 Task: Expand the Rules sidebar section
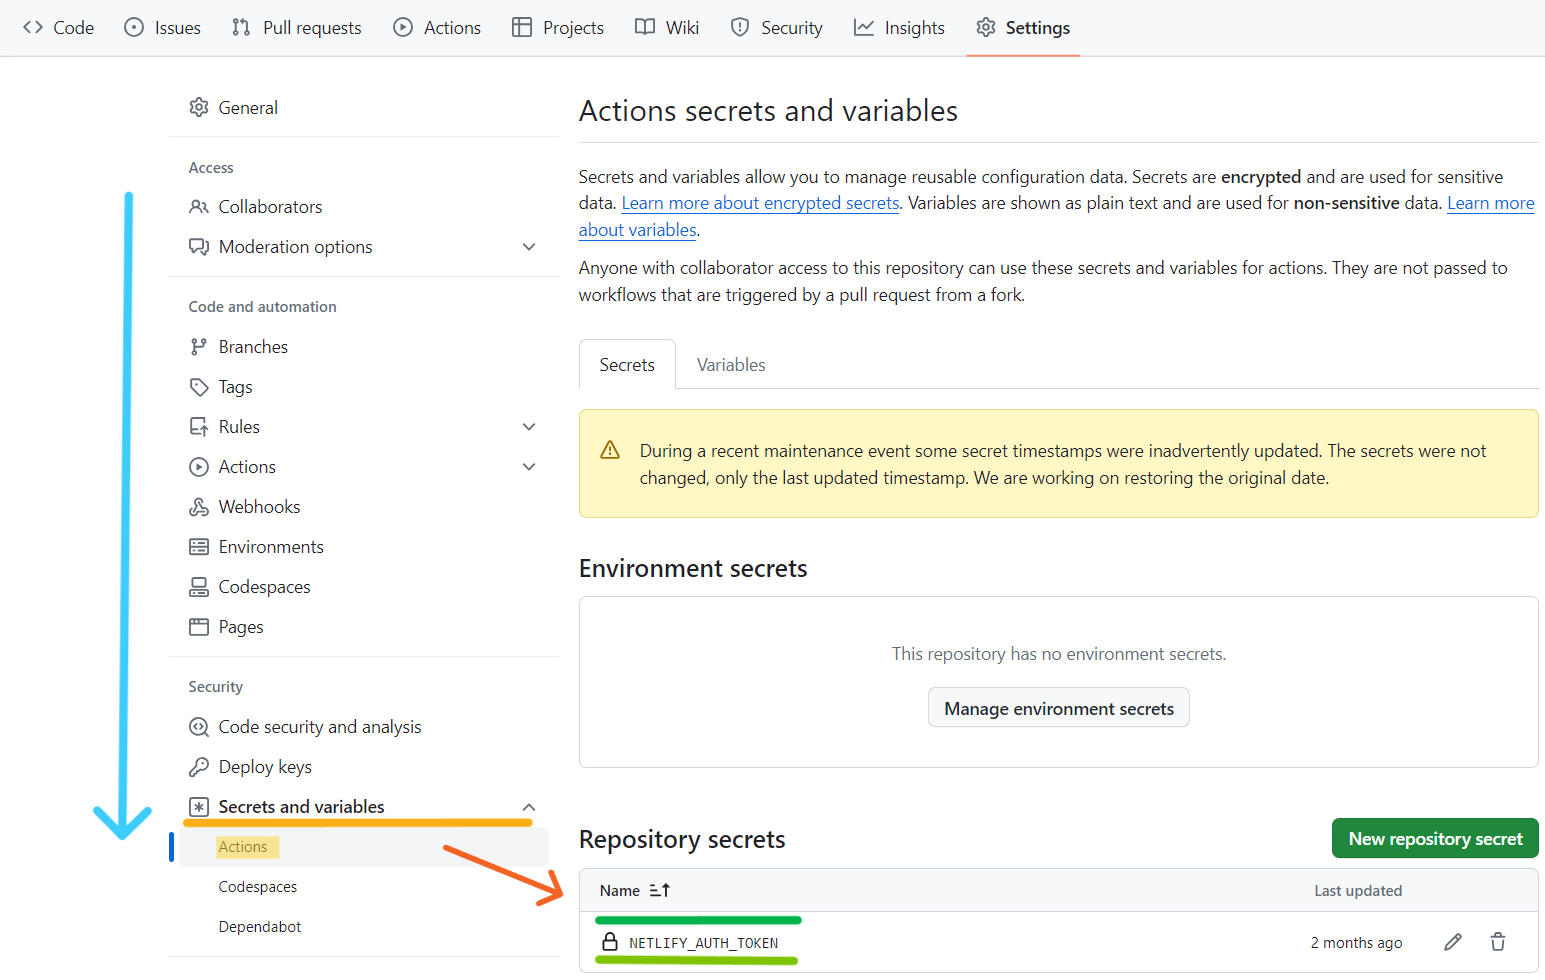(x=529, y=427)
